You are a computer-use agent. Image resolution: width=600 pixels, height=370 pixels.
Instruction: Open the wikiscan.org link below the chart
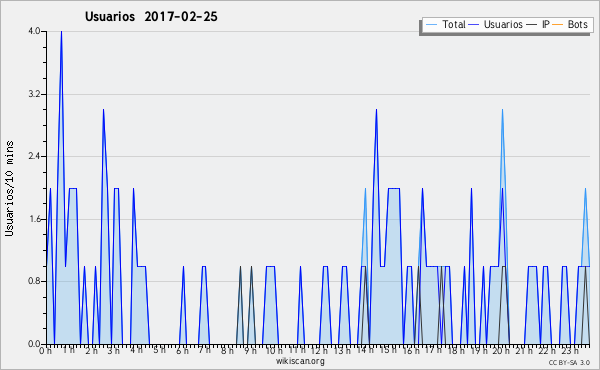[x=300, y=361]
